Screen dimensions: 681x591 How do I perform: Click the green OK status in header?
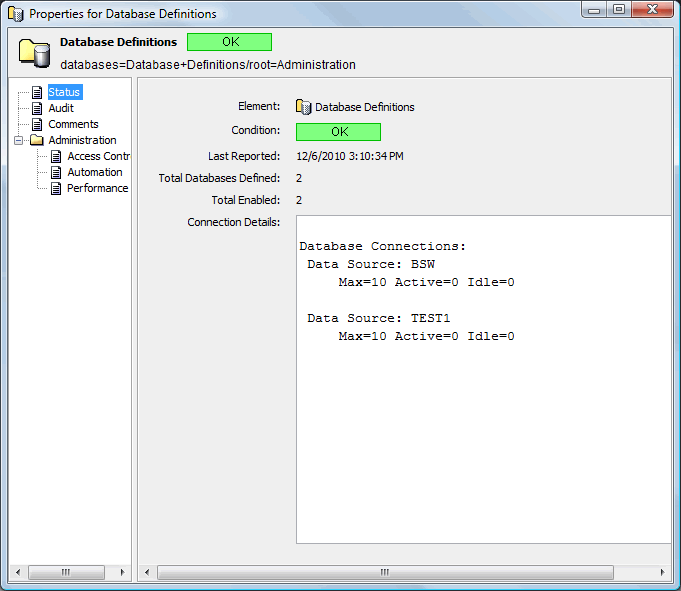tap(229, 42)
